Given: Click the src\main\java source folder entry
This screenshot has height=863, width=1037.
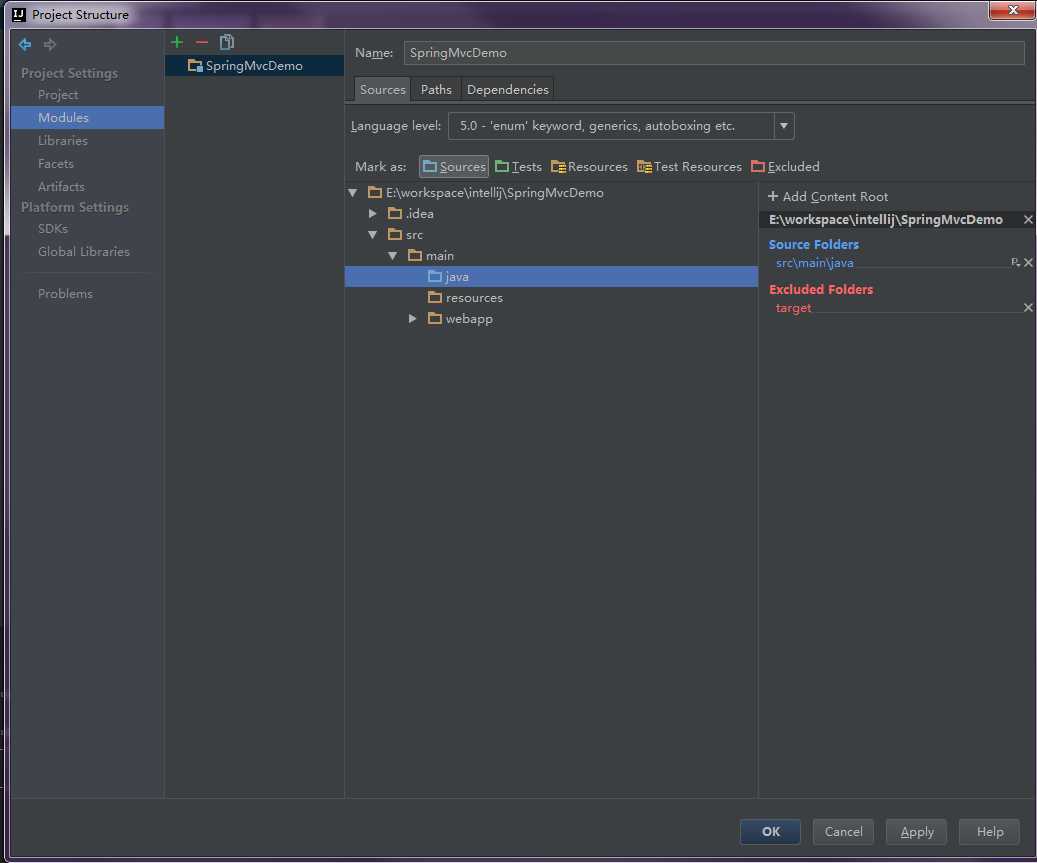Looking at the screenshot, I should [x=814, y=263].
